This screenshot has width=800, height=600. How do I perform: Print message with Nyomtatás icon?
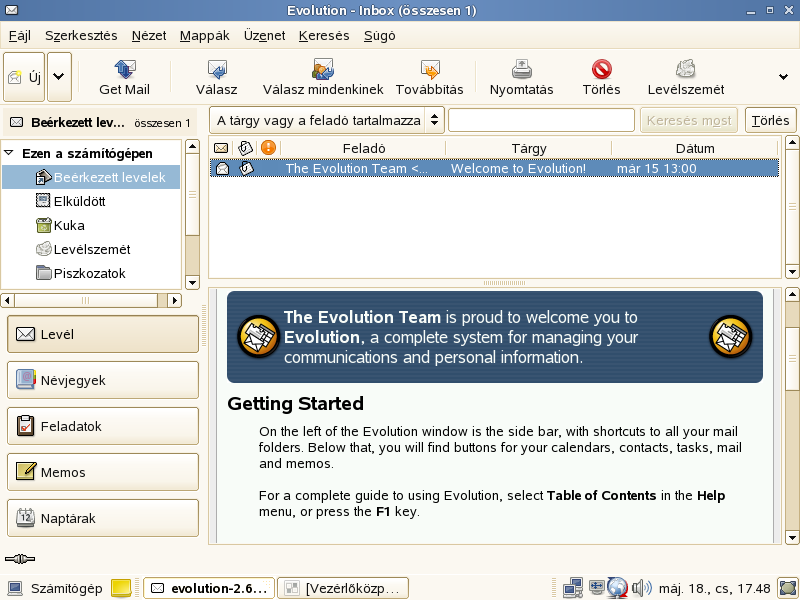[x=521, y=69]
